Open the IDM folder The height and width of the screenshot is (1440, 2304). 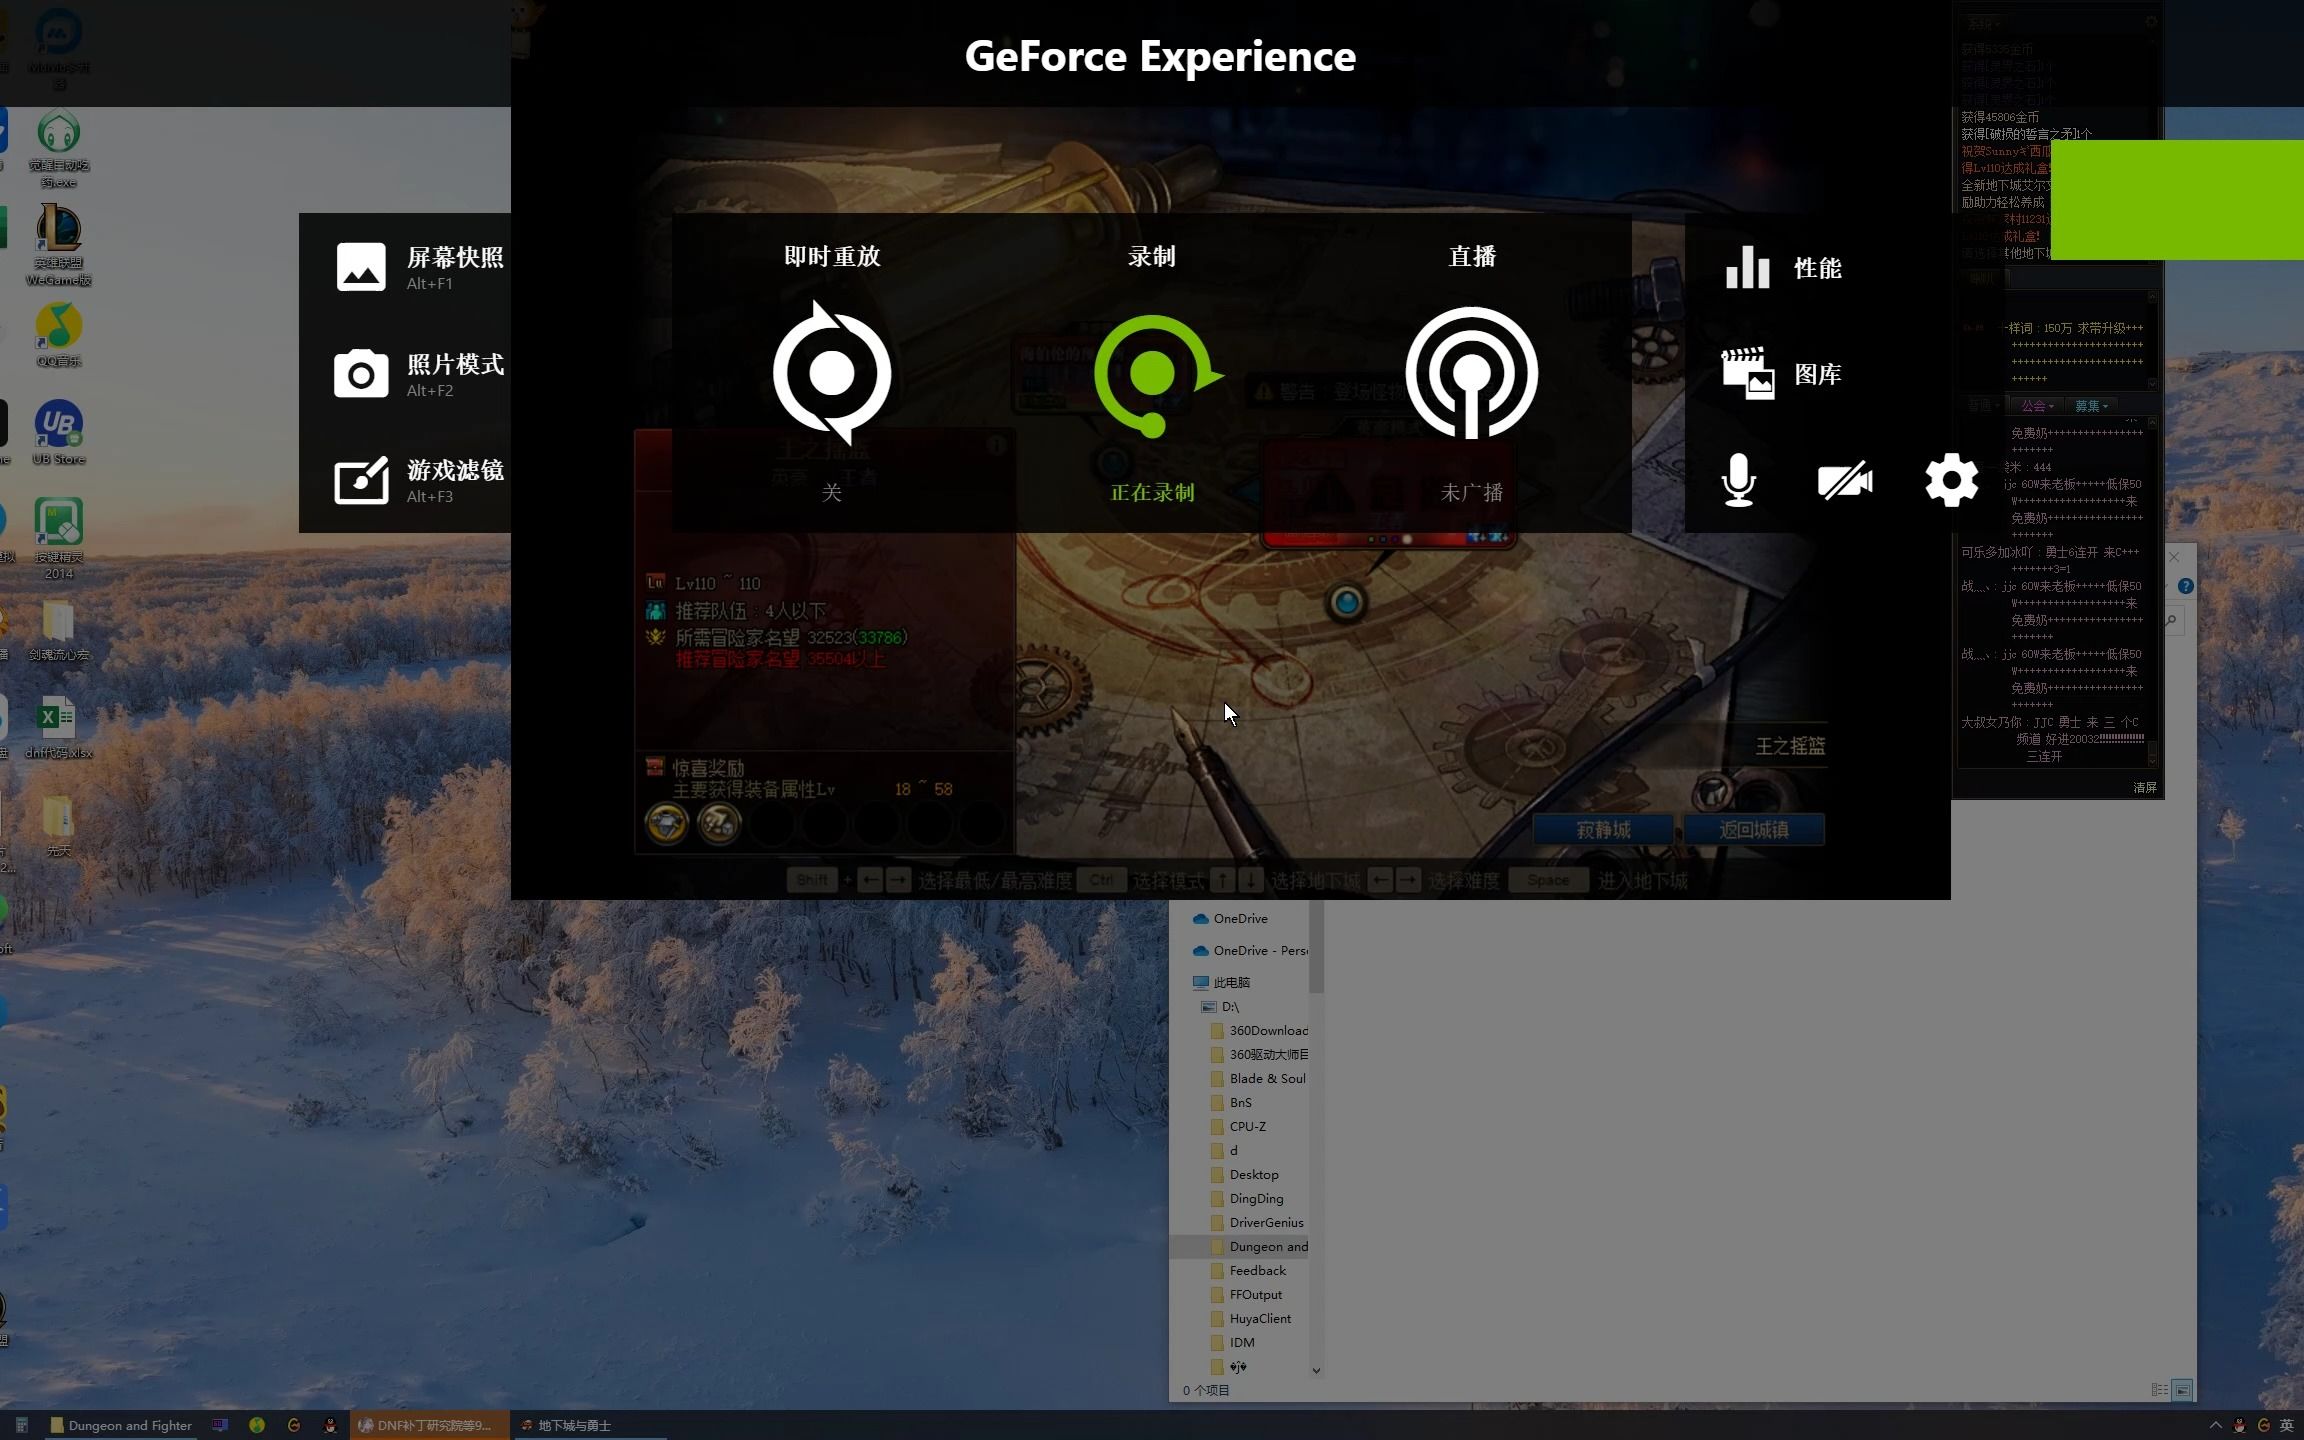[1233, 1343]
